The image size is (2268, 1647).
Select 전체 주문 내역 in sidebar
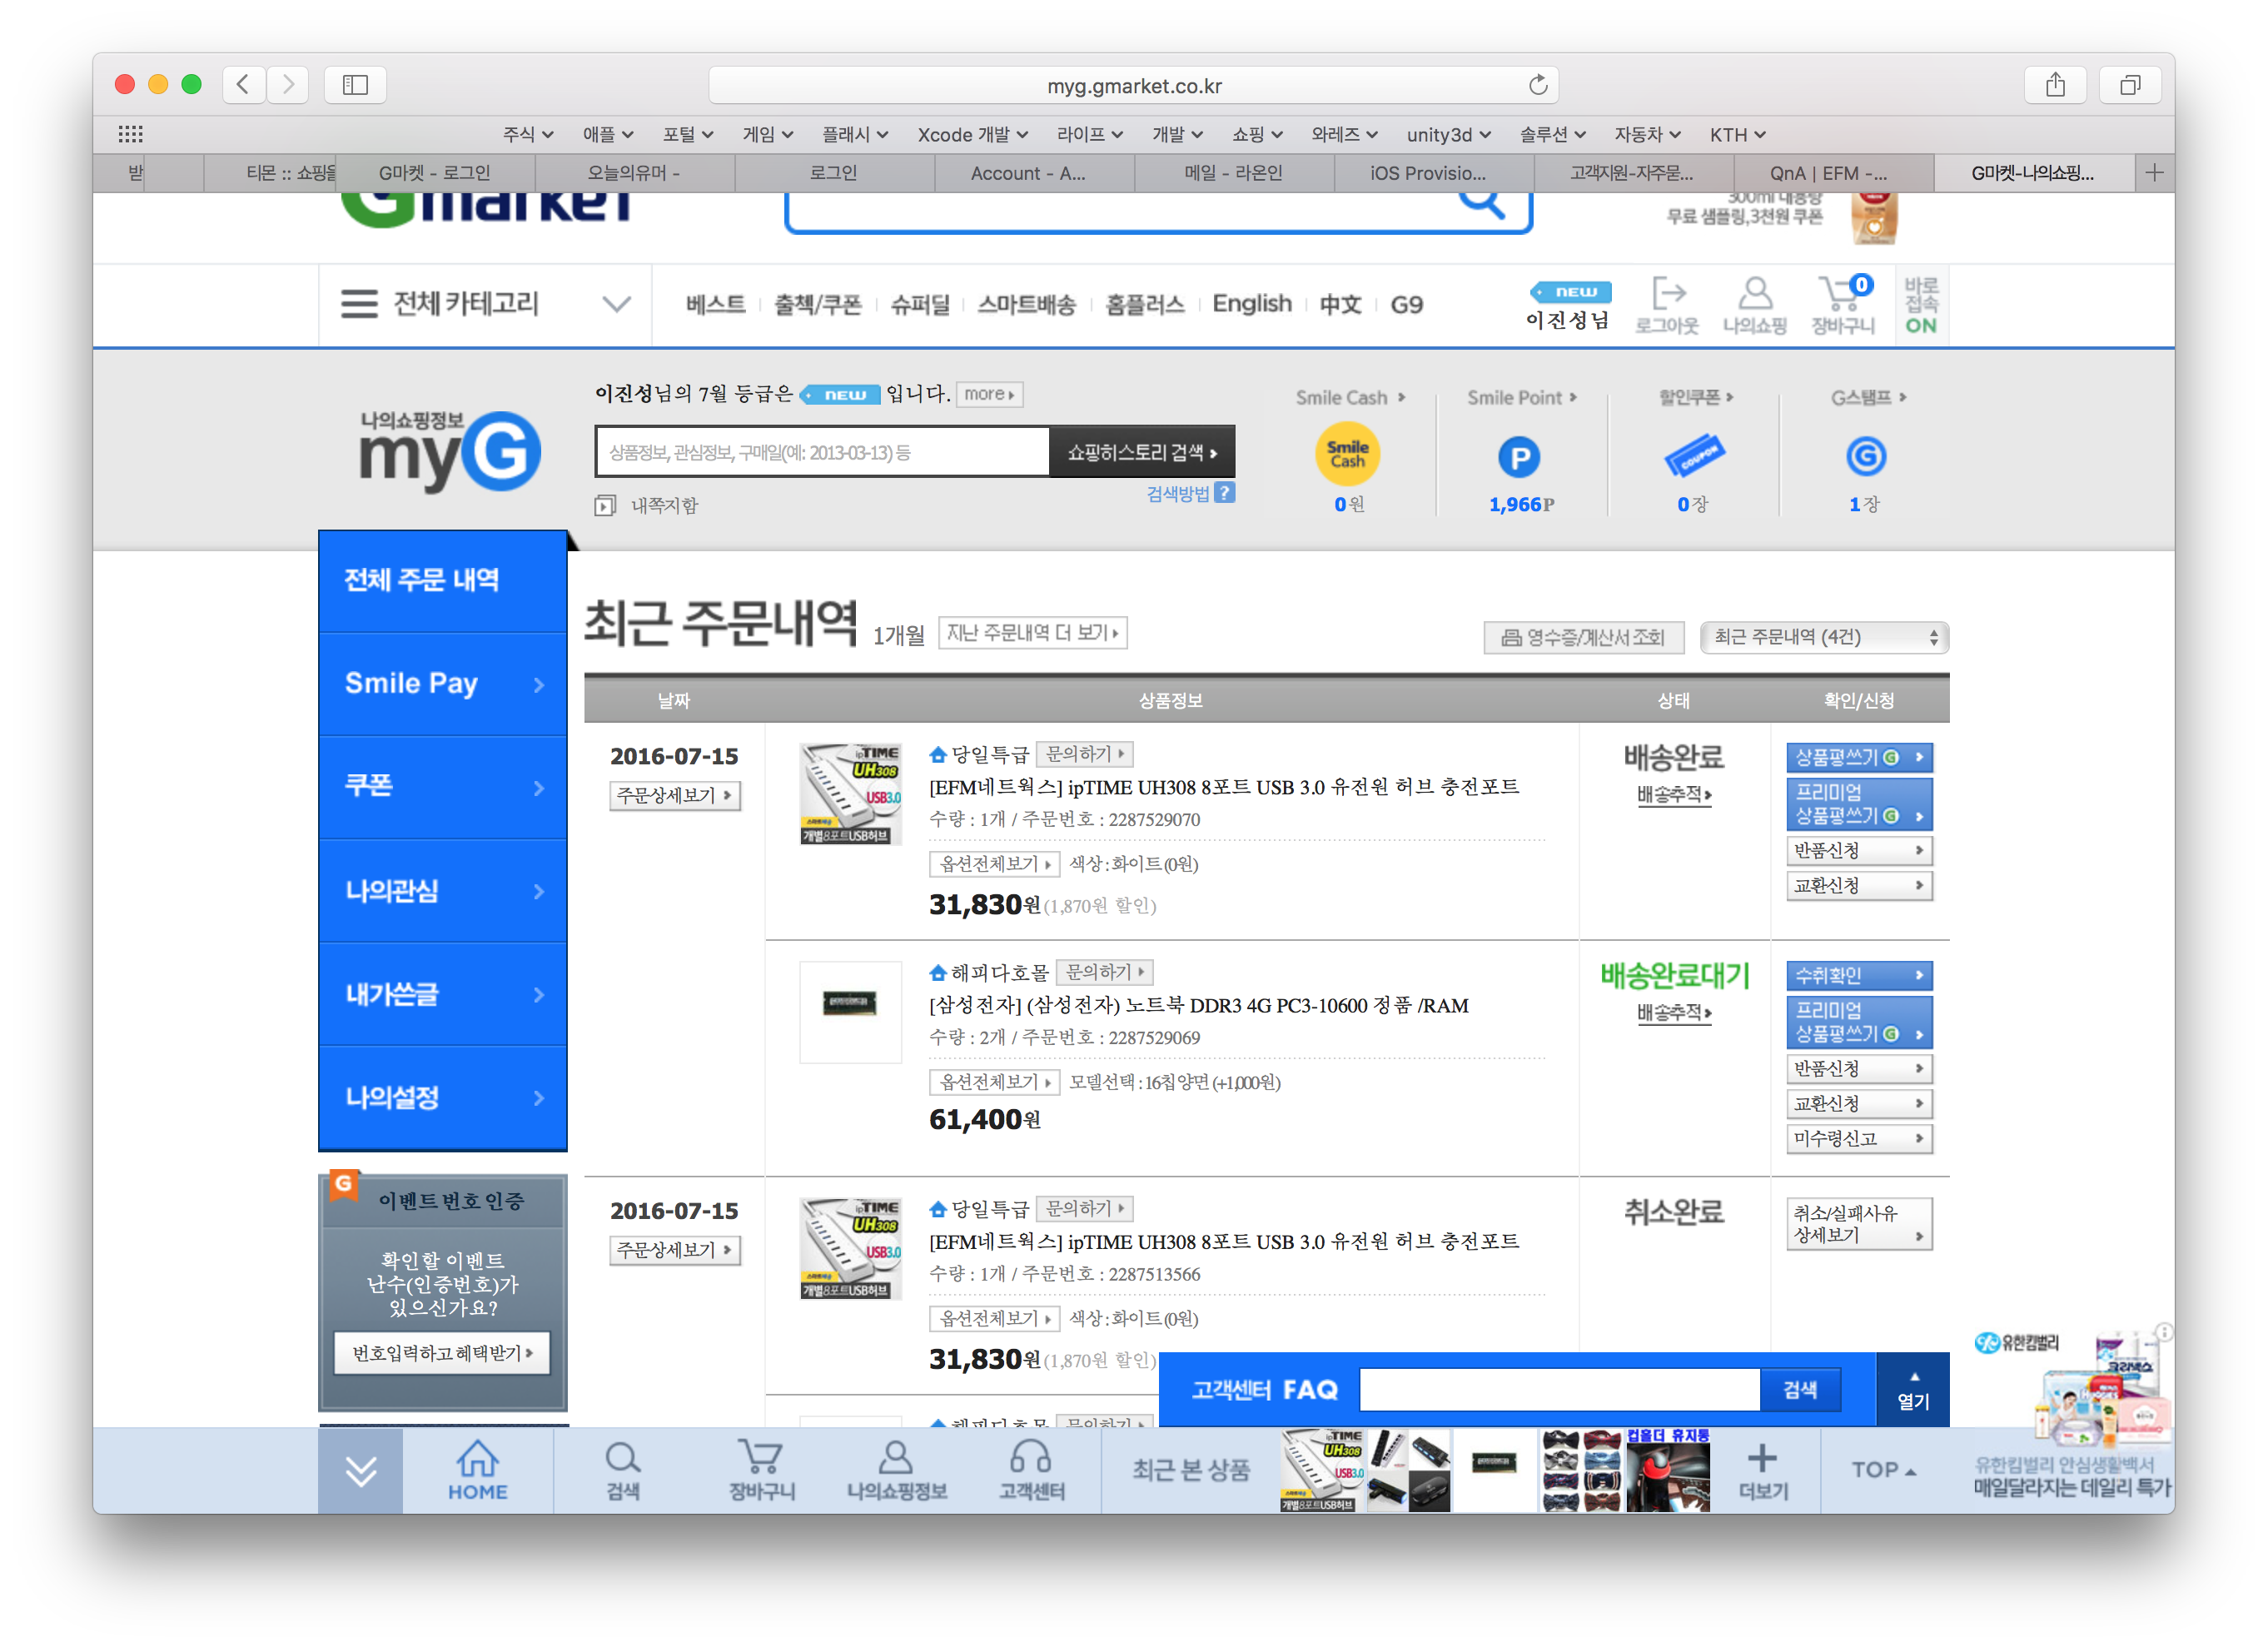click(443, 580)
